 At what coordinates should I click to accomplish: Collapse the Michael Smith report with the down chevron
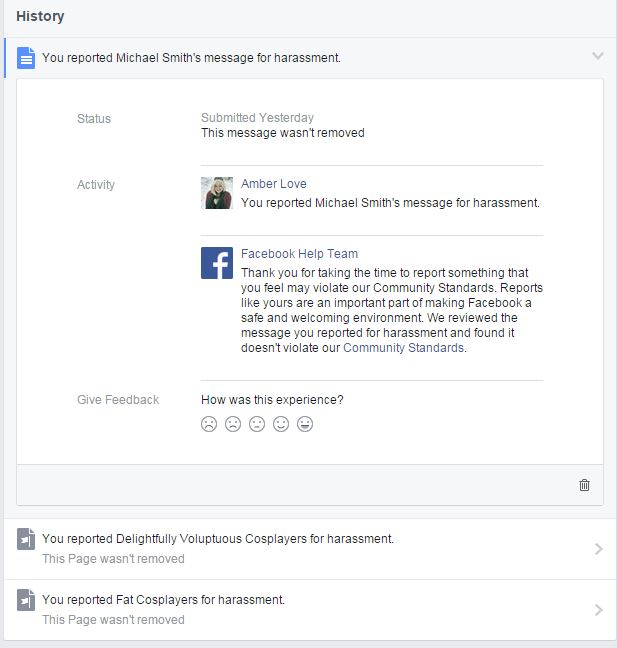click(x=598, y=55)
